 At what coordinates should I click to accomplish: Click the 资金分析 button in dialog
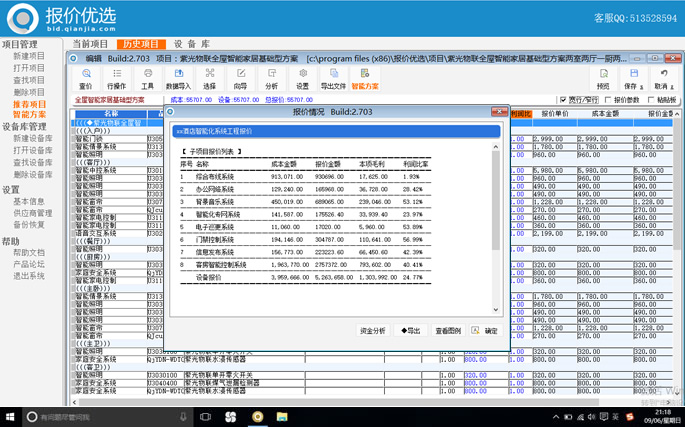coord(373,330)
